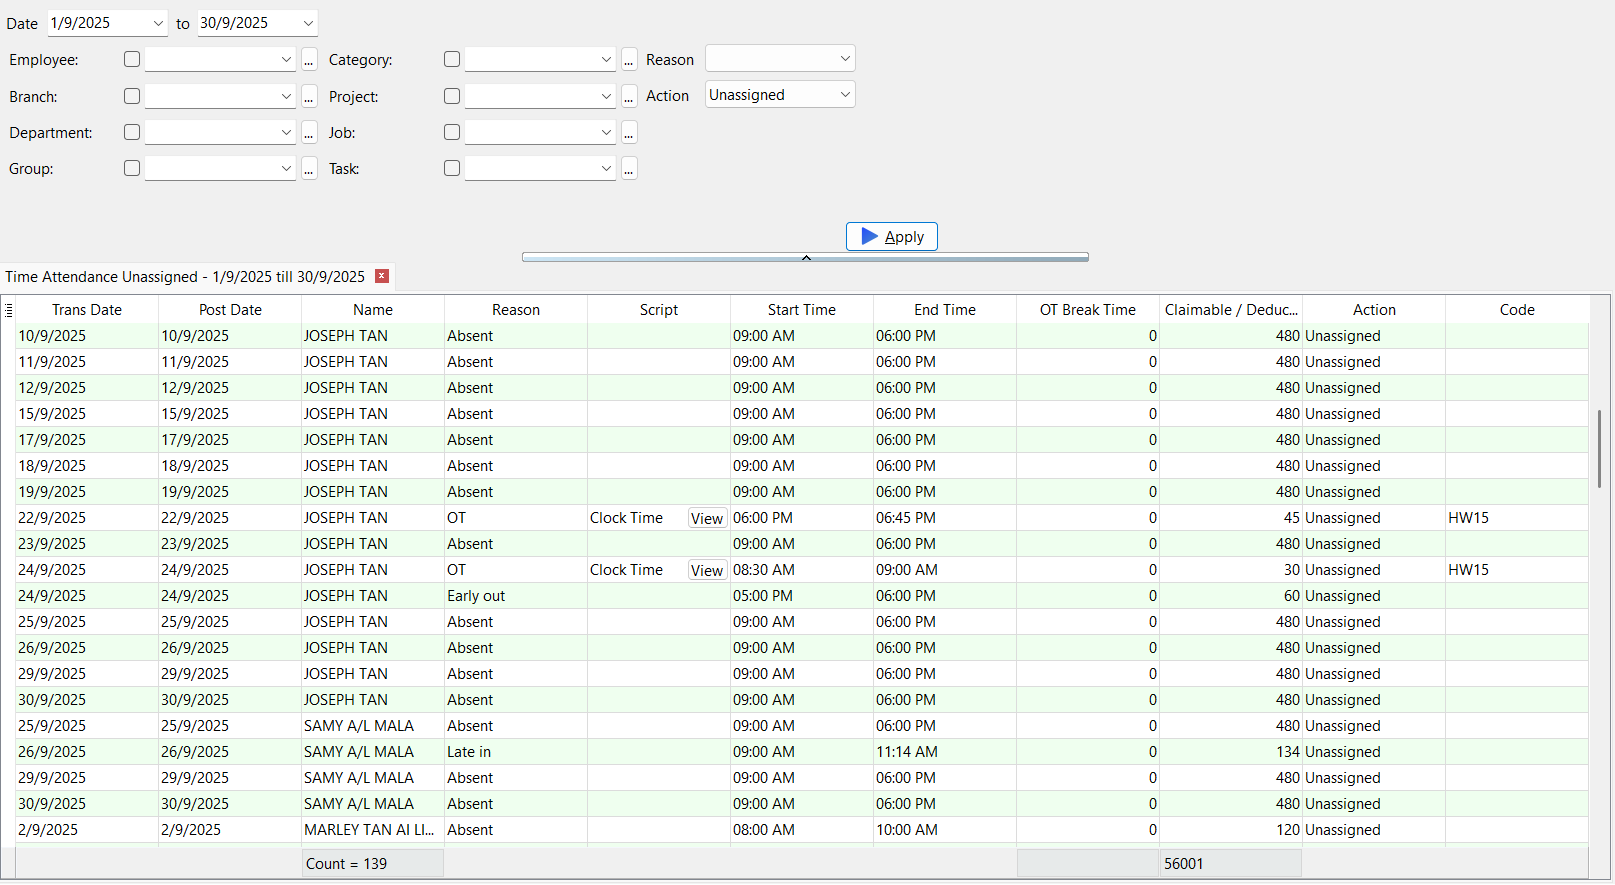1615x885 pixels.
Task: View Clock Time script for 22/9/2025 OT
Action: point(707,518)
